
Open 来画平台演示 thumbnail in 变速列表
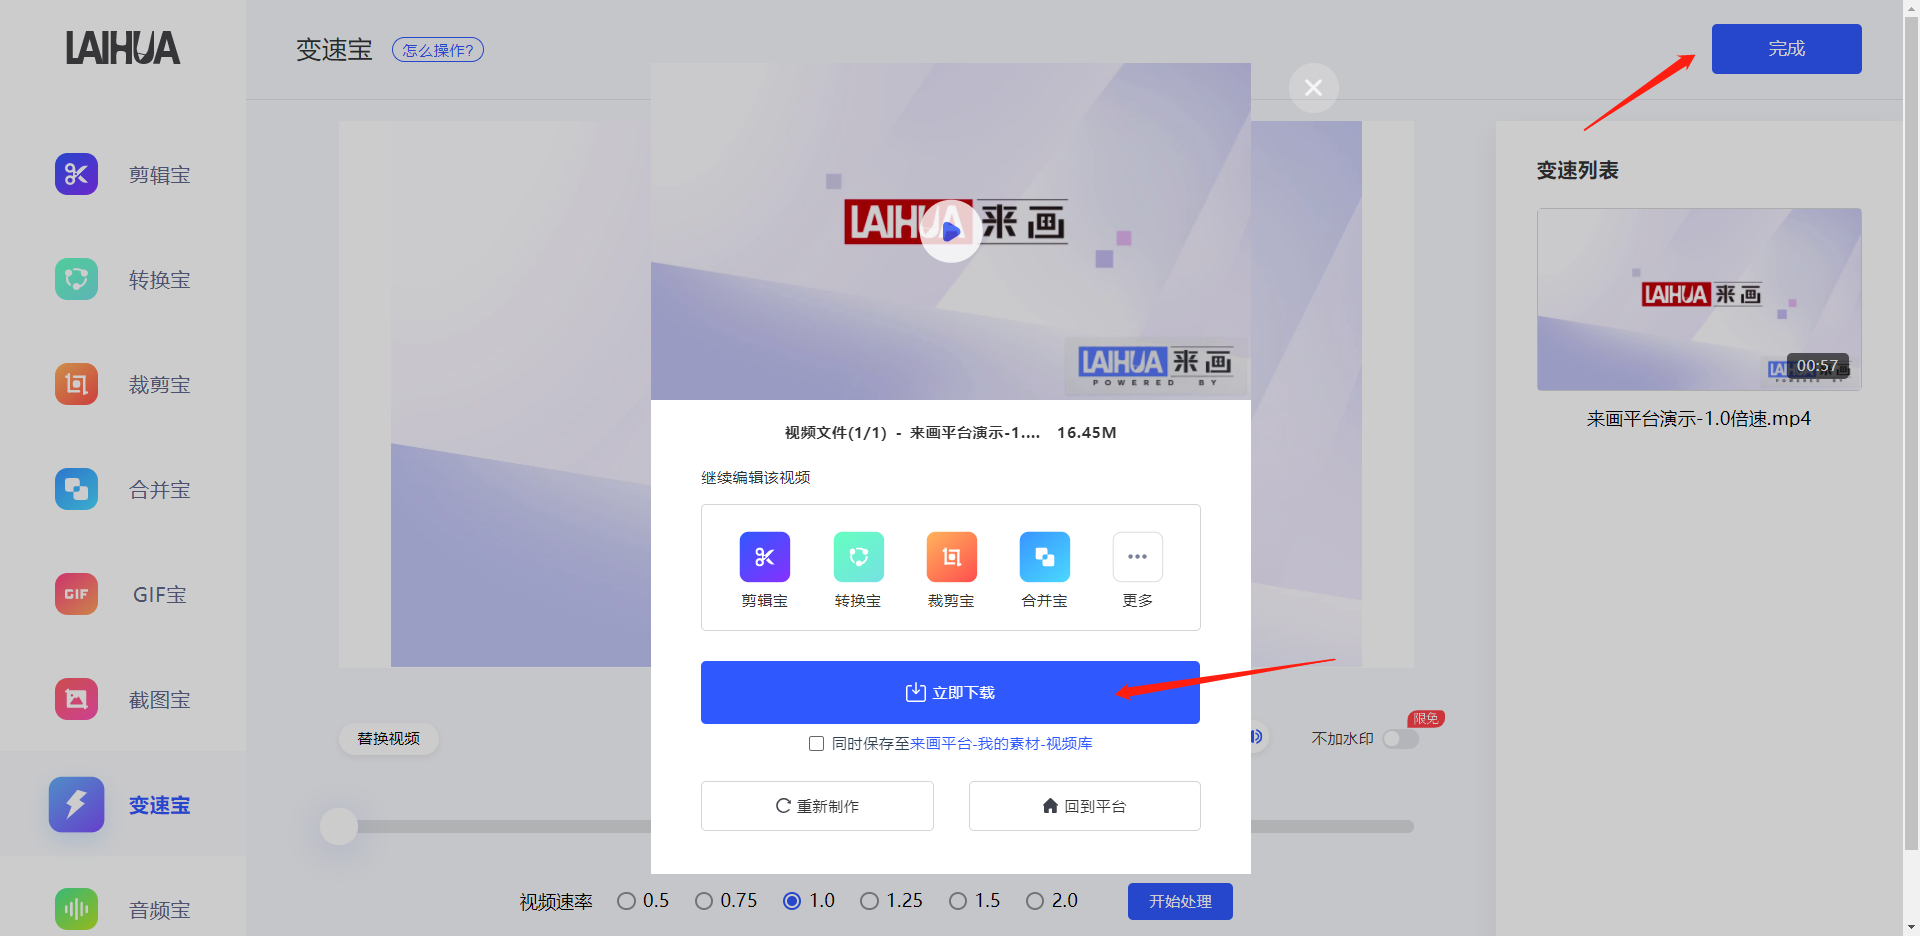pyautogui.click(x=1699, y=299)
